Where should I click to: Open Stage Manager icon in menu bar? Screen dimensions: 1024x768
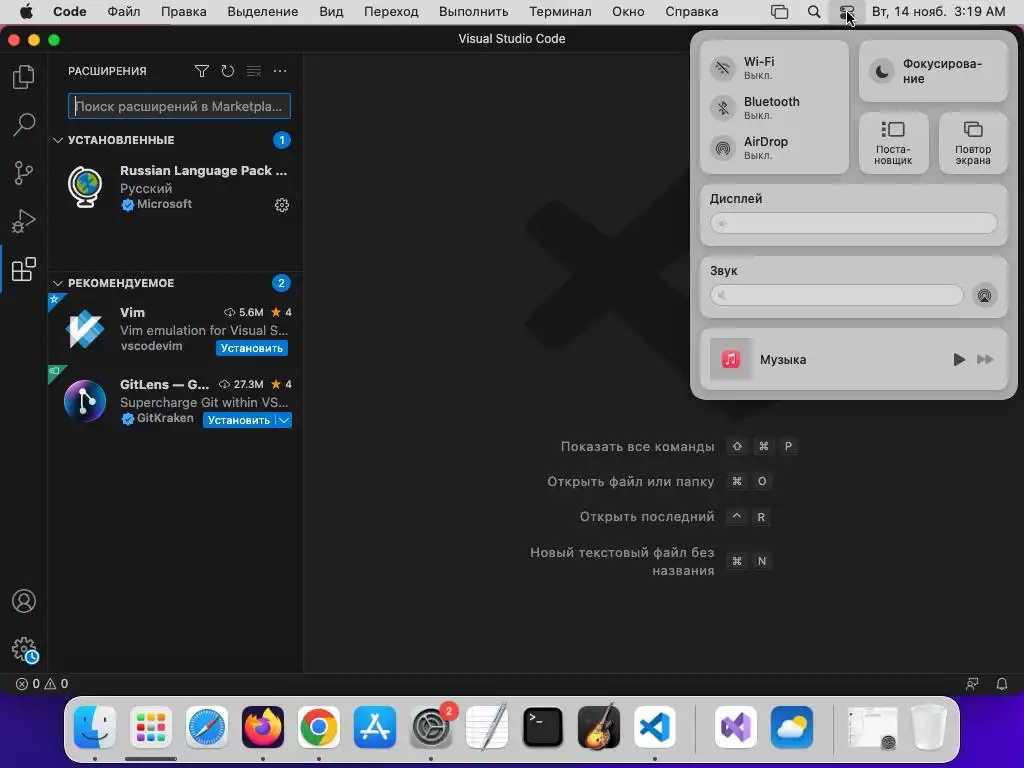coord(779,12)
